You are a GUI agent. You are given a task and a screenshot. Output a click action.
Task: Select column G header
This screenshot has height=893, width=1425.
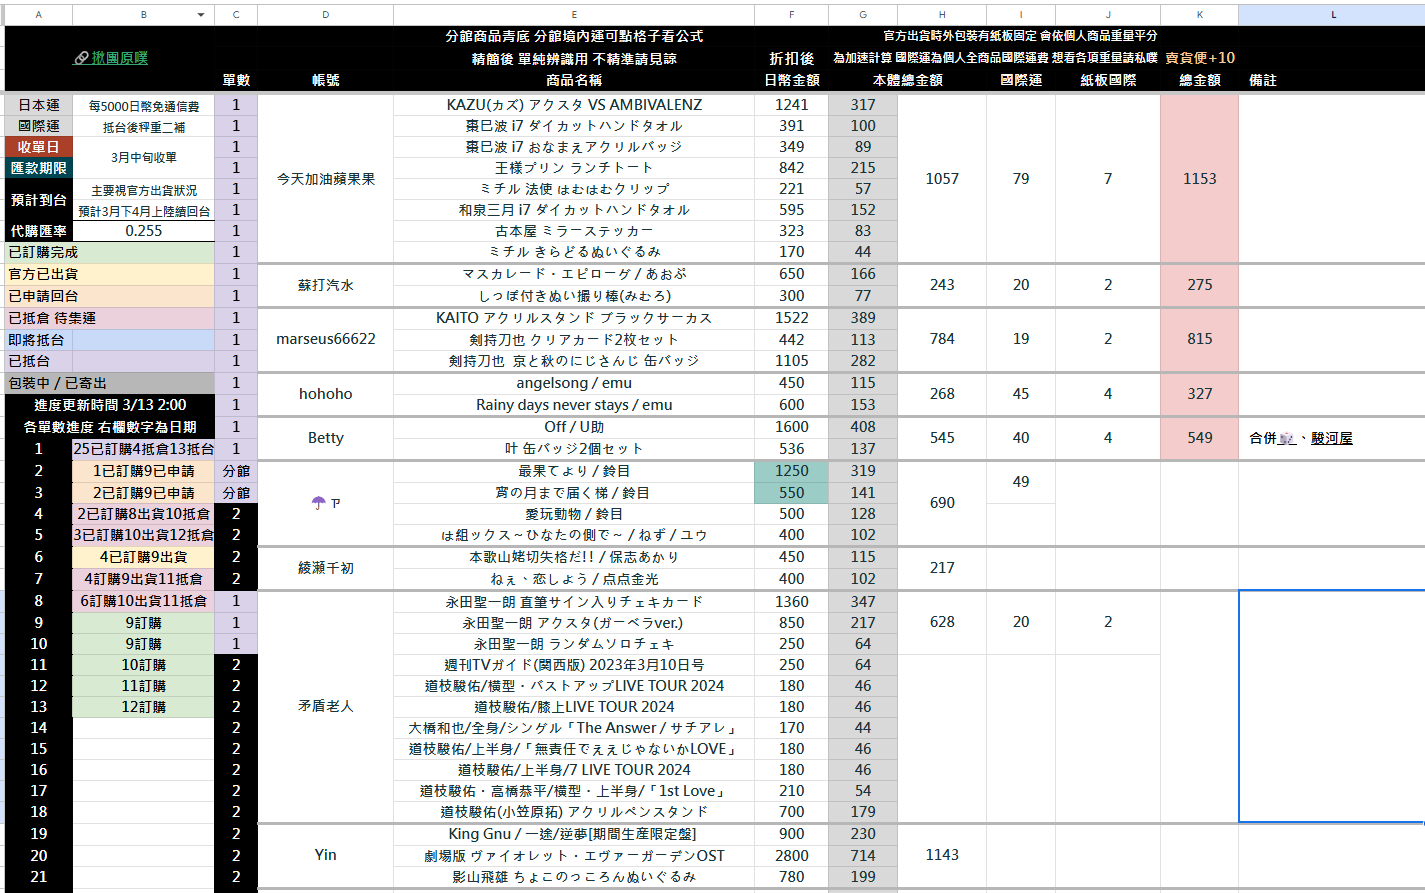pos(863,15)
